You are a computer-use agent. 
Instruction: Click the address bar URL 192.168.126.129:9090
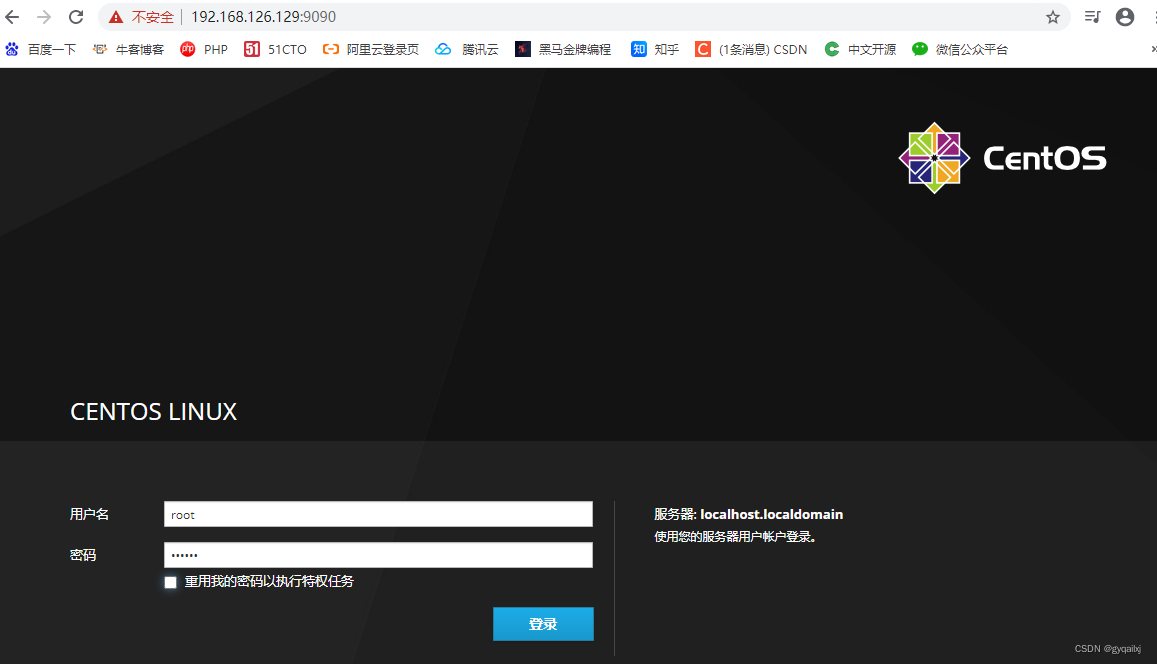pos(263,17)
